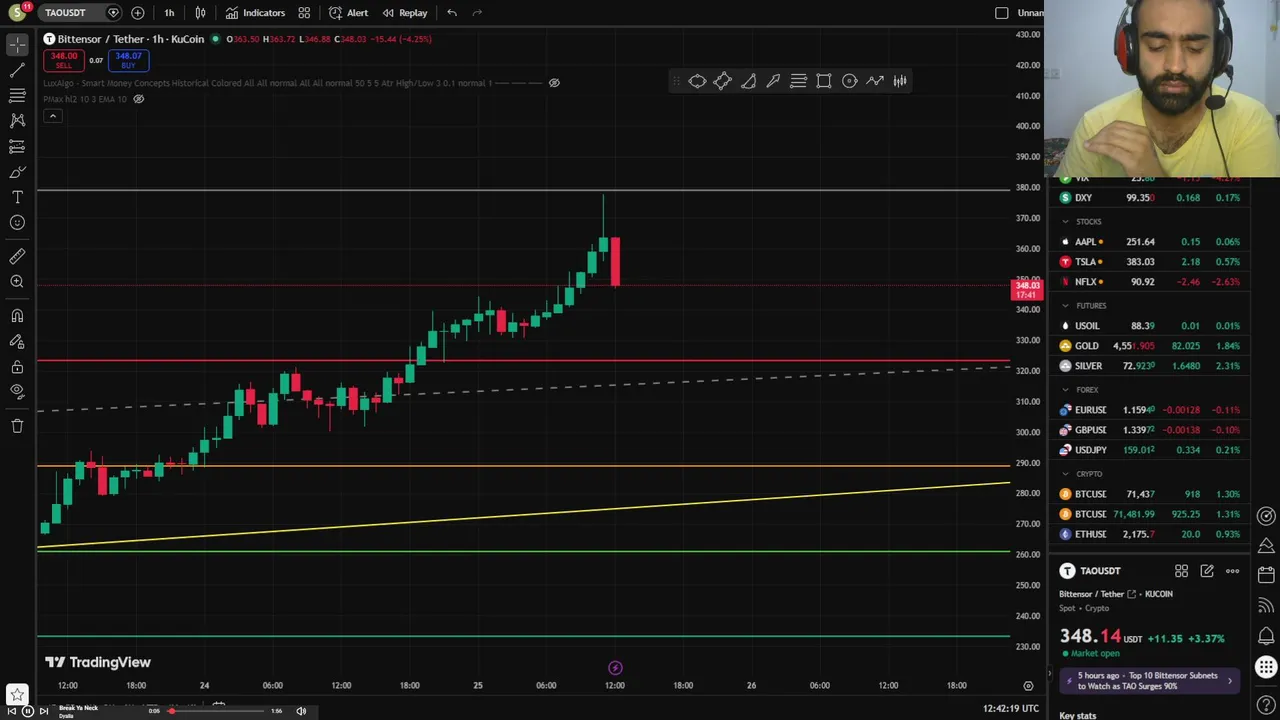Toggle stay in drawing mode
This screenshot has width=1280, height=720.
click(x=17, y=342)
